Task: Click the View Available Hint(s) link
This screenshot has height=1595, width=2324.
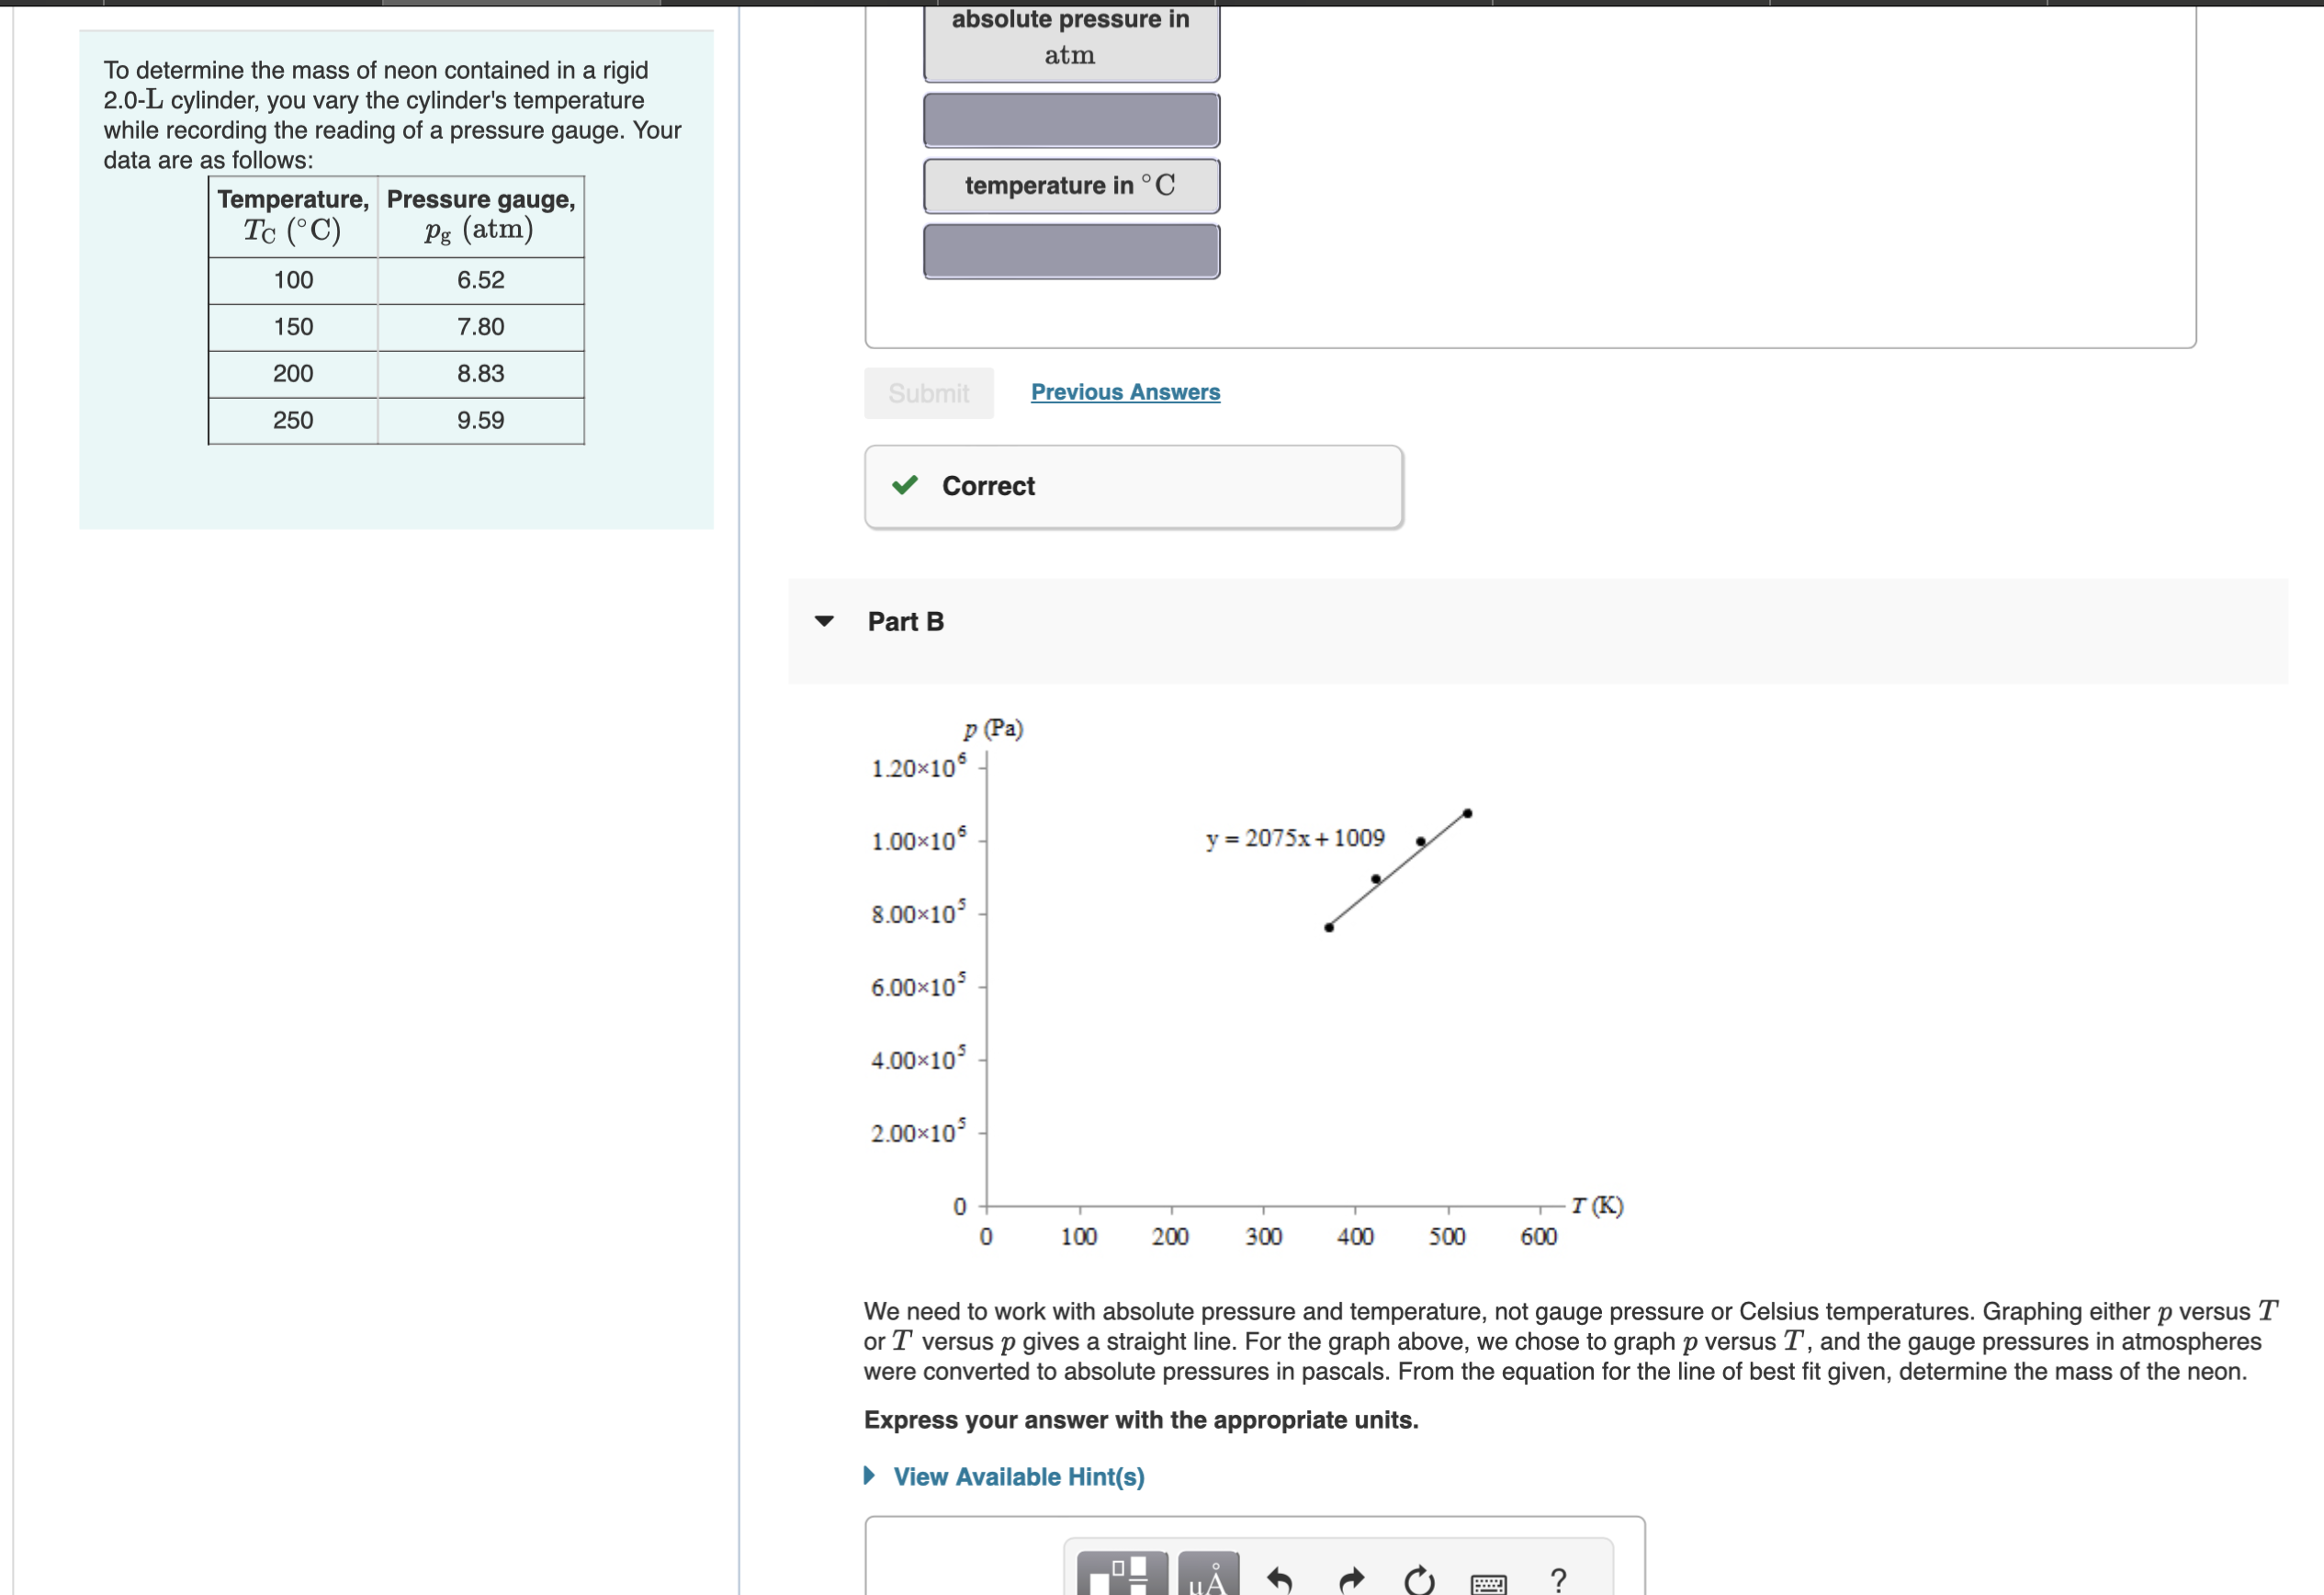Action: pos(1019,1476)
